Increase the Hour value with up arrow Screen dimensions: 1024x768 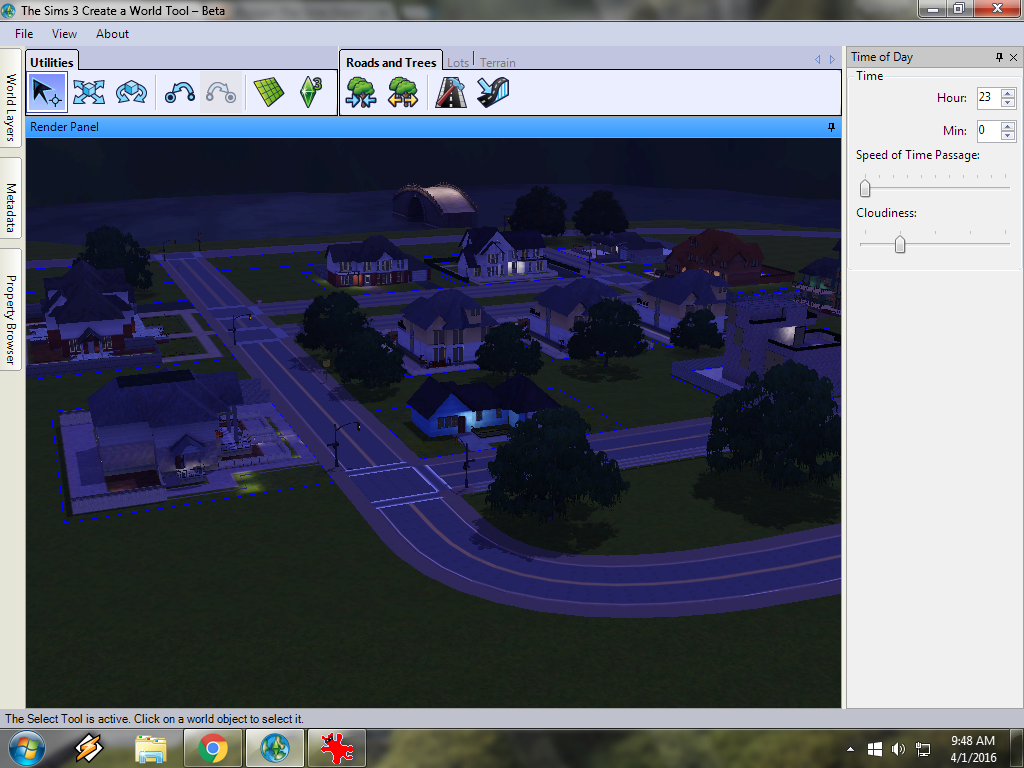tap(1008, 93)
